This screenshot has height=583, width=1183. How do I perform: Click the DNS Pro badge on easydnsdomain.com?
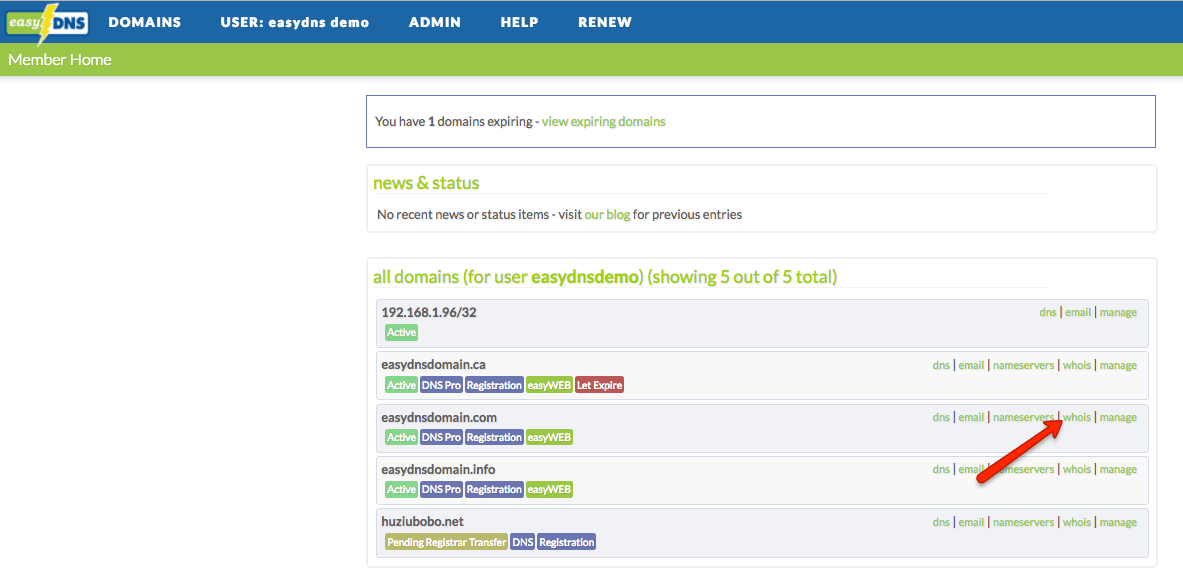(440, 436)
